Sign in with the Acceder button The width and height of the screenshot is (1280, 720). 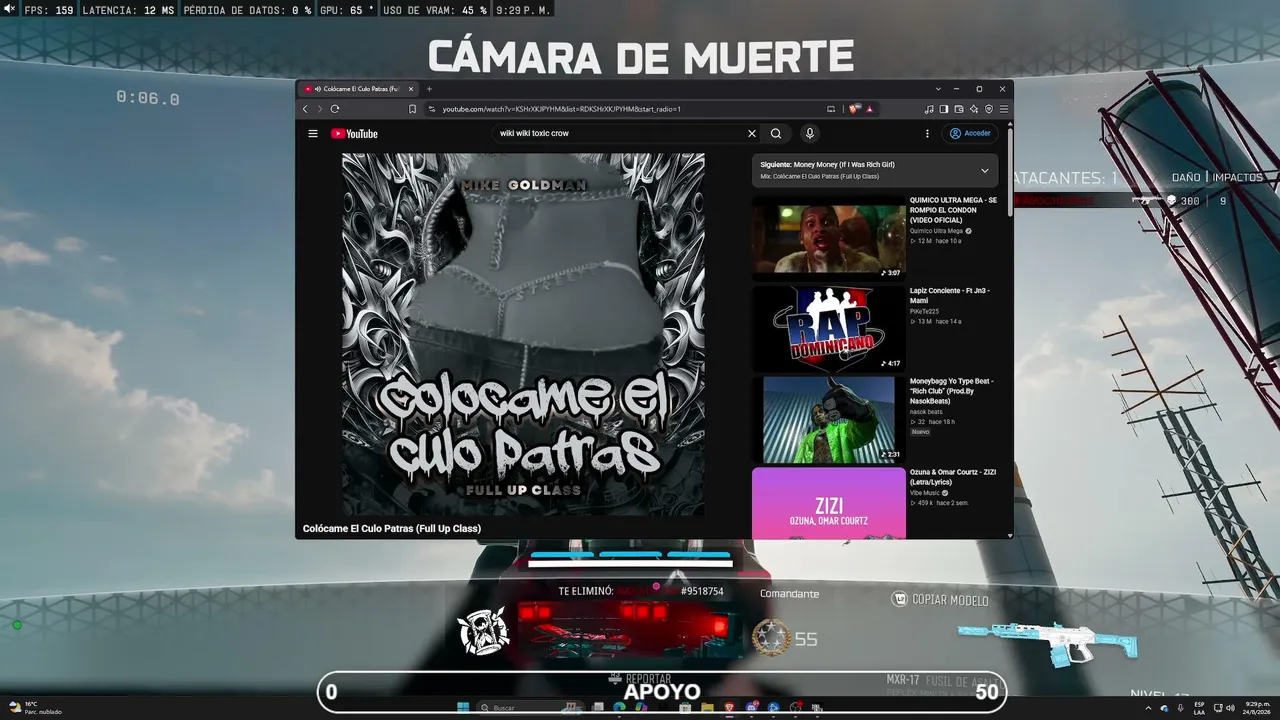click(x=970, y=133)
